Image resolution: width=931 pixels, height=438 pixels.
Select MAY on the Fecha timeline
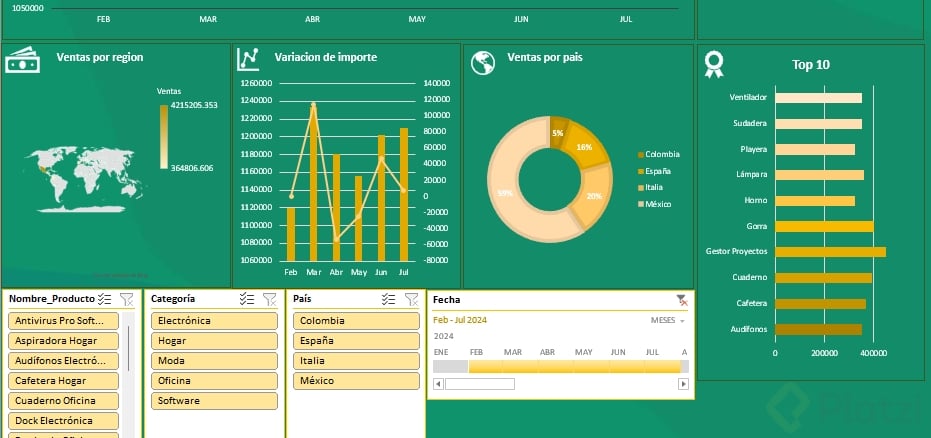591,366
